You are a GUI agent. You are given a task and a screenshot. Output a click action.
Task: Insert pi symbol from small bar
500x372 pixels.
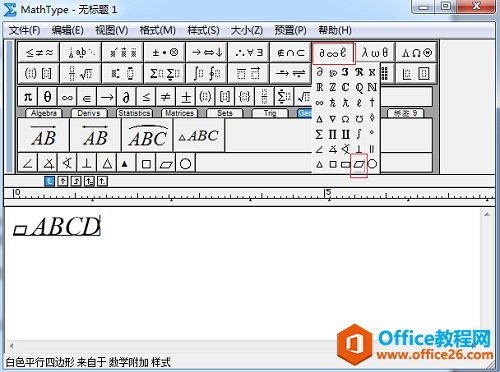(28, 97)
